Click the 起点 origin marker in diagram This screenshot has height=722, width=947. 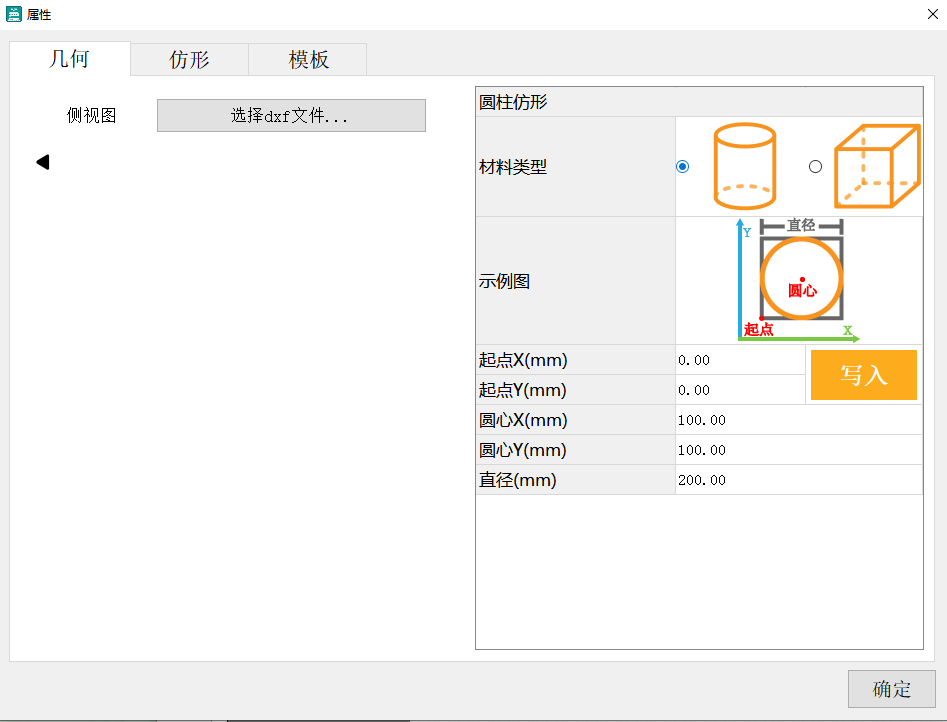coord(758,327)
